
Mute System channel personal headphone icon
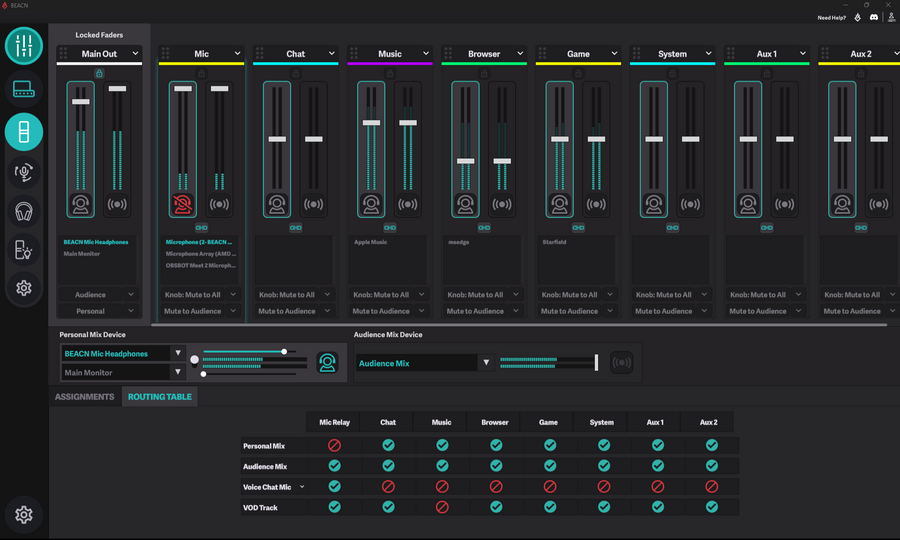(x=654, y=204)
